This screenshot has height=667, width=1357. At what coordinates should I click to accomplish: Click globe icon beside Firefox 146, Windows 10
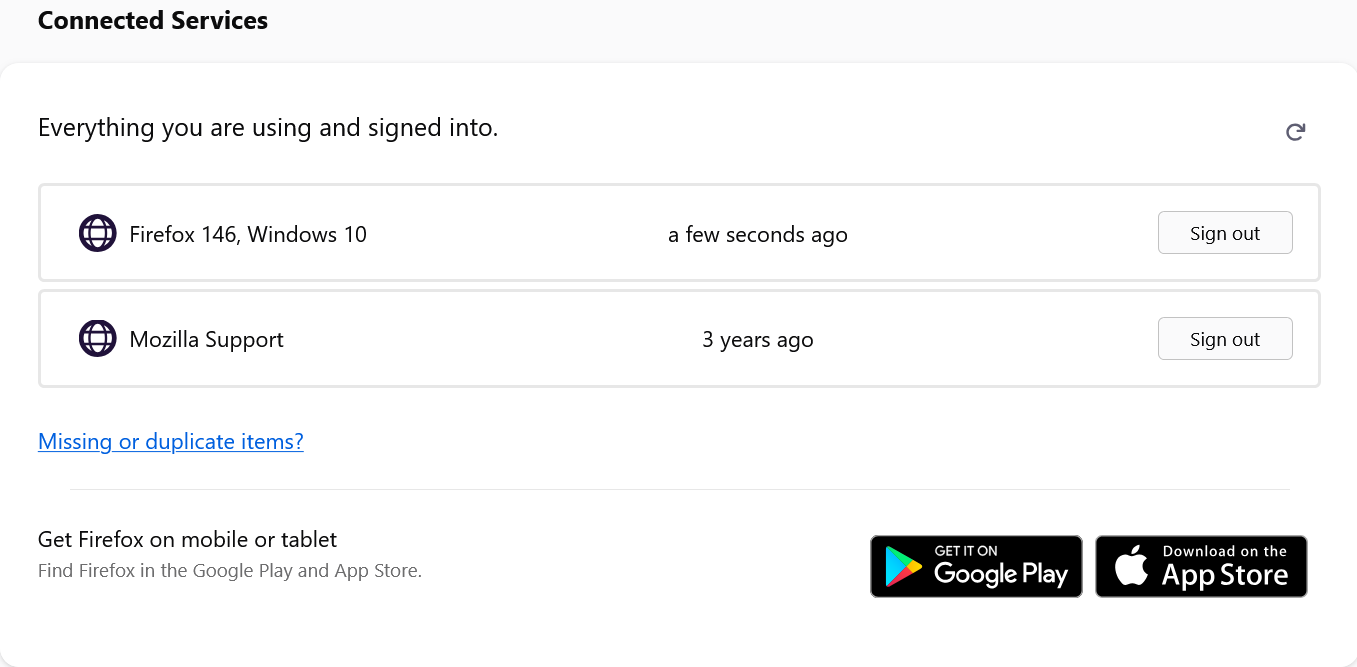[97, 234]
